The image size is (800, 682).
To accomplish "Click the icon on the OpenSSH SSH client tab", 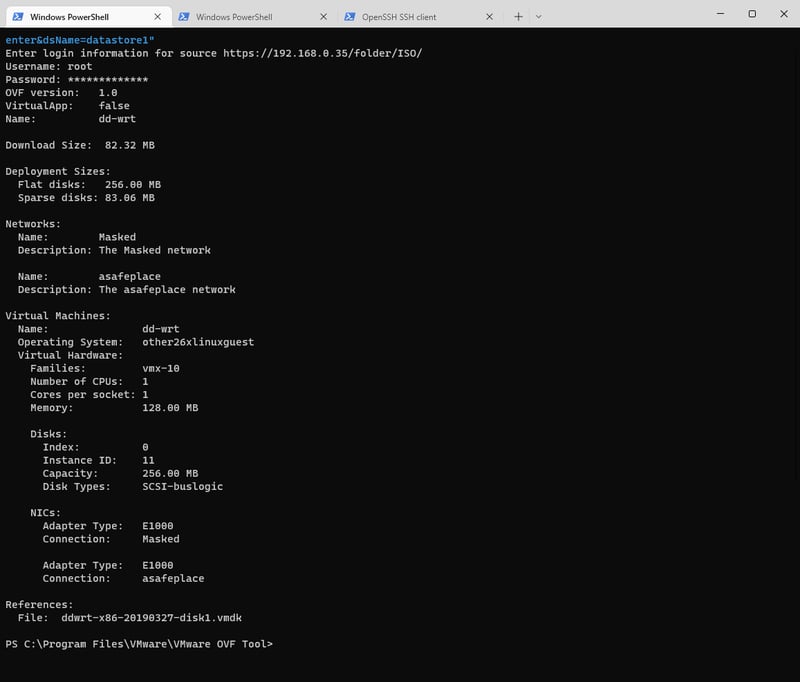I will [349, 17].
